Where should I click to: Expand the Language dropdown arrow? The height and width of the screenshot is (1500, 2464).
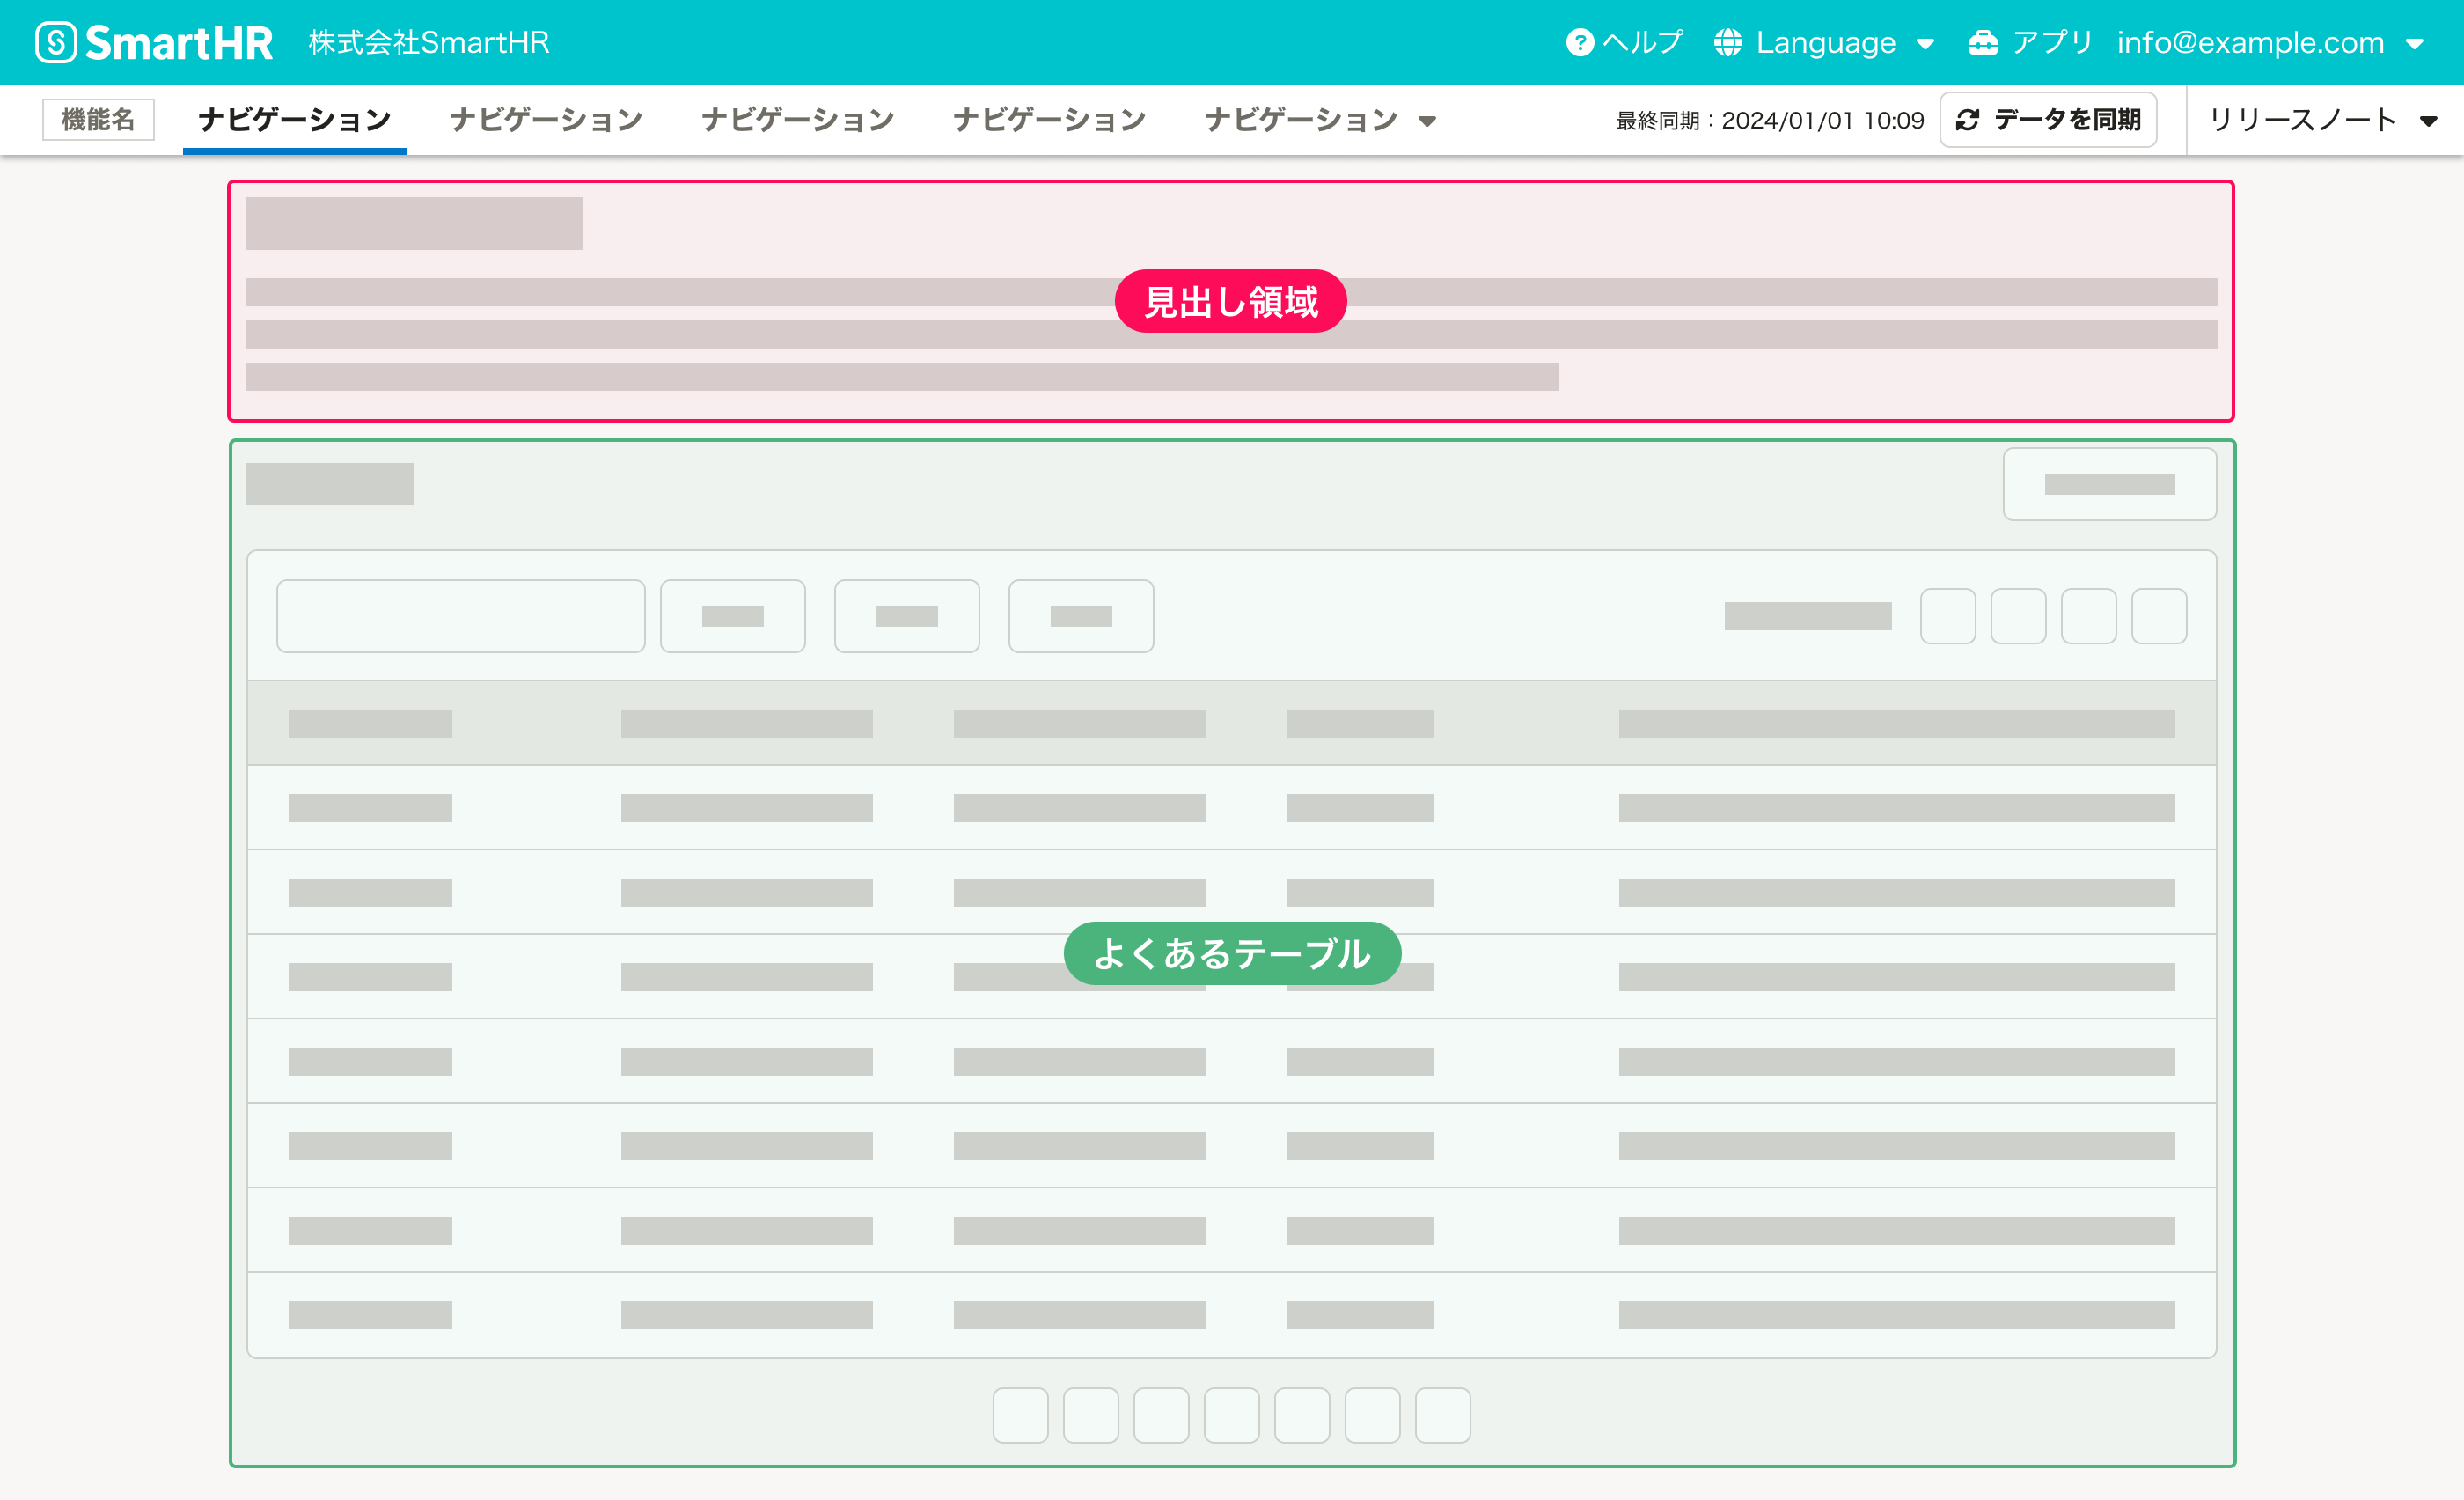pos(1925,44)
